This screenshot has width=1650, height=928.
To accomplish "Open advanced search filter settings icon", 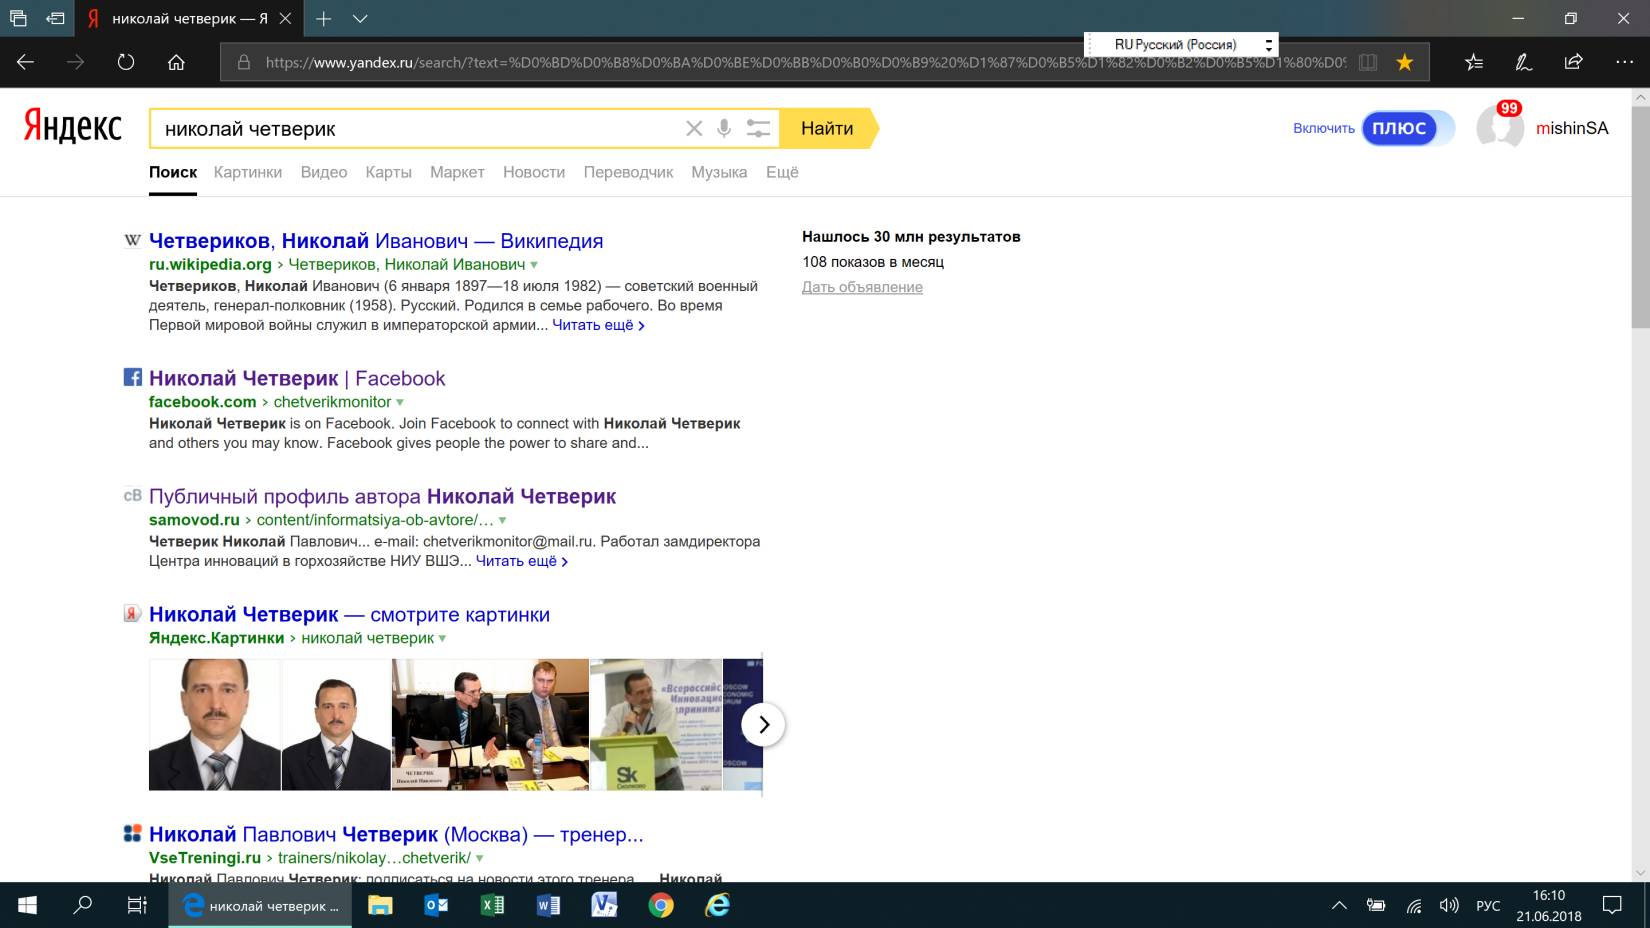I will 758,128.
